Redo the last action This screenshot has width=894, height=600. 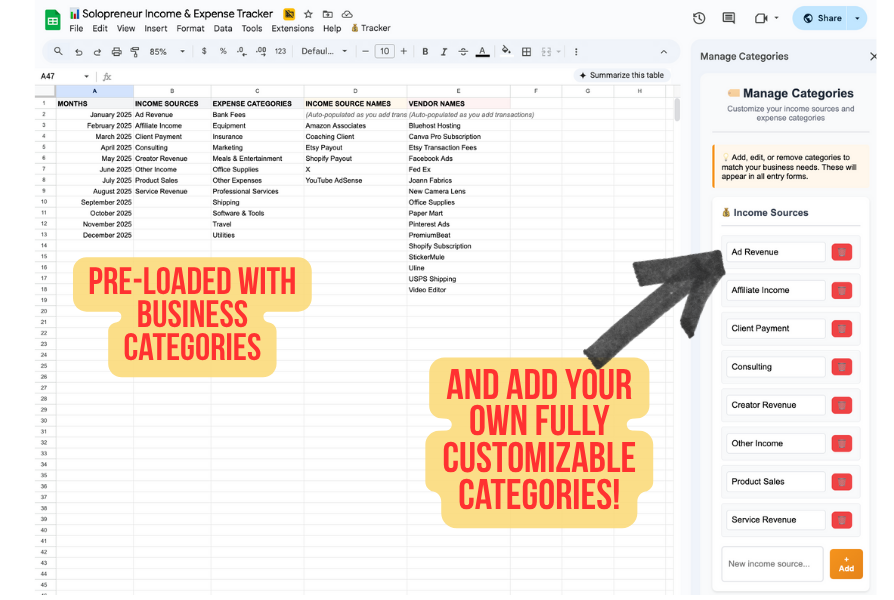(x=97, y=52)
